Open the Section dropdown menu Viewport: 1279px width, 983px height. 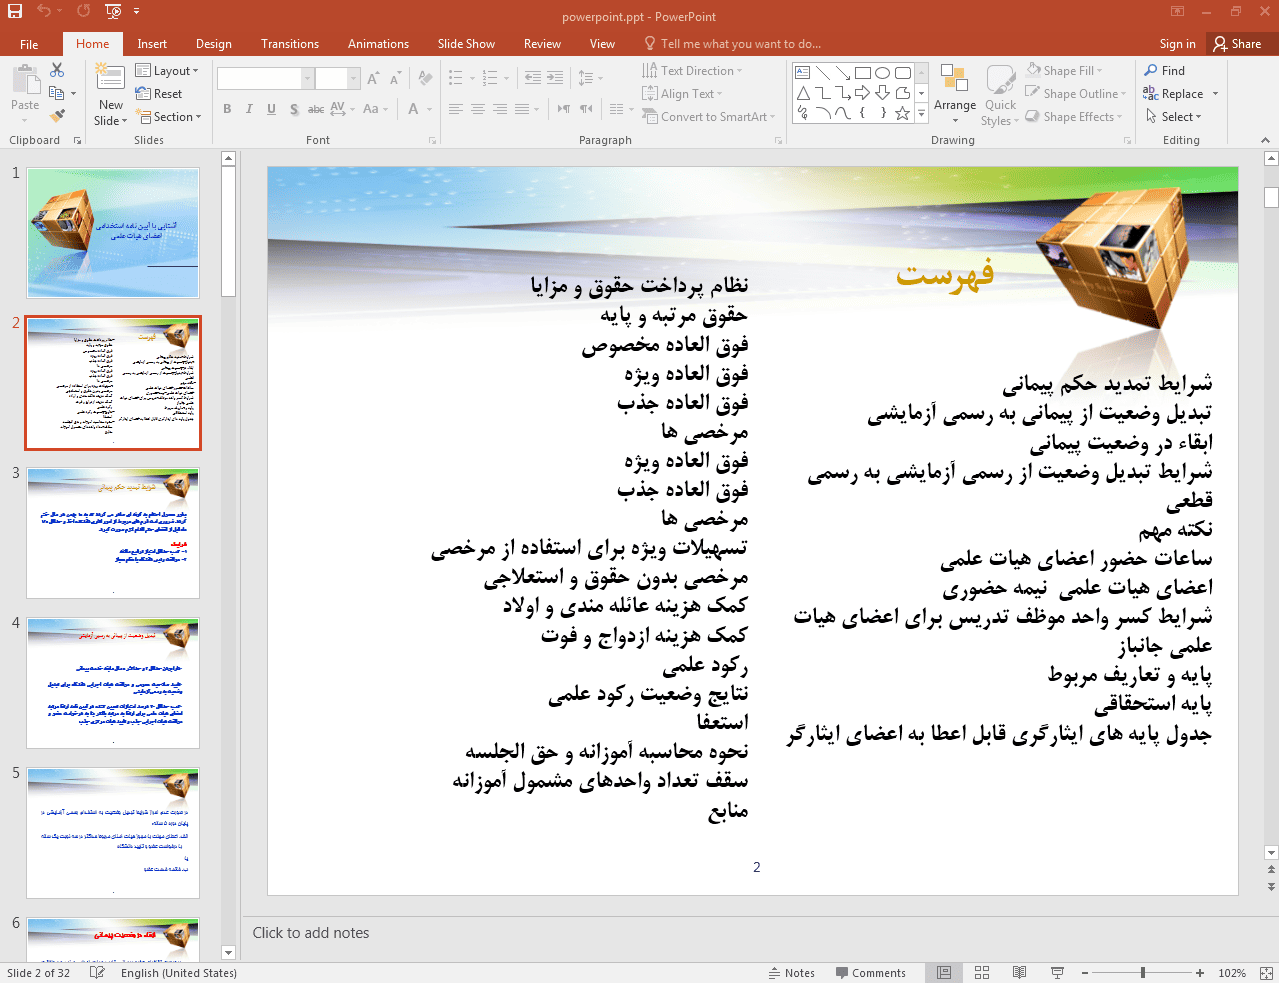[168, 117]
